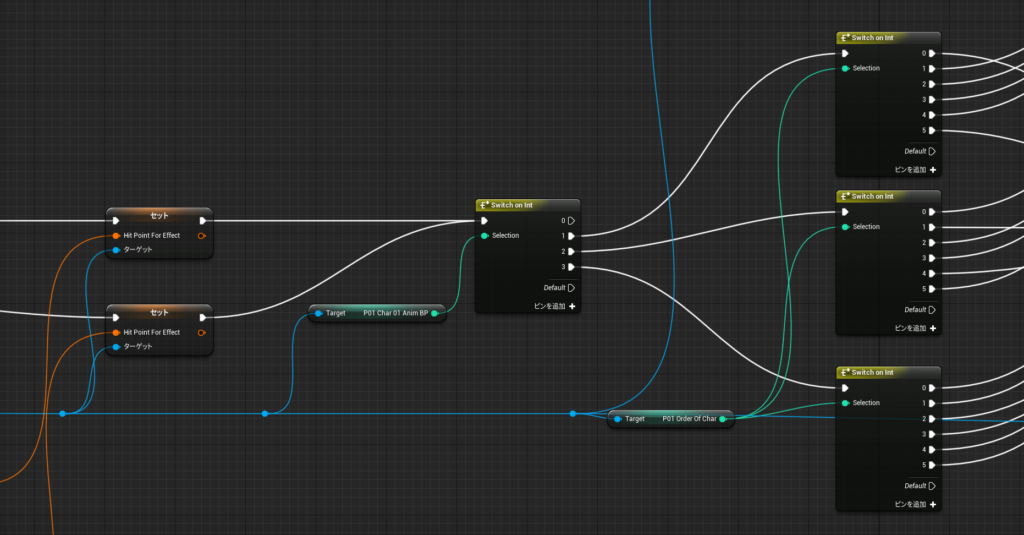Click output pin 0 of four-output Switch on Int
The width and height of the screenshot is (1024, 535).
pos(571,221)
